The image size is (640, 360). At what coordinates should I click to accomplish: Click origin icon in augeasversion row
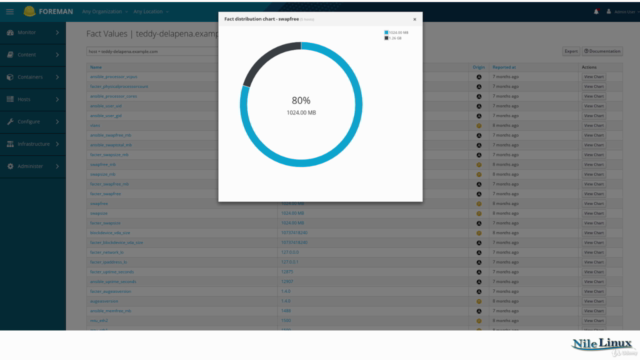coord(479,301)
